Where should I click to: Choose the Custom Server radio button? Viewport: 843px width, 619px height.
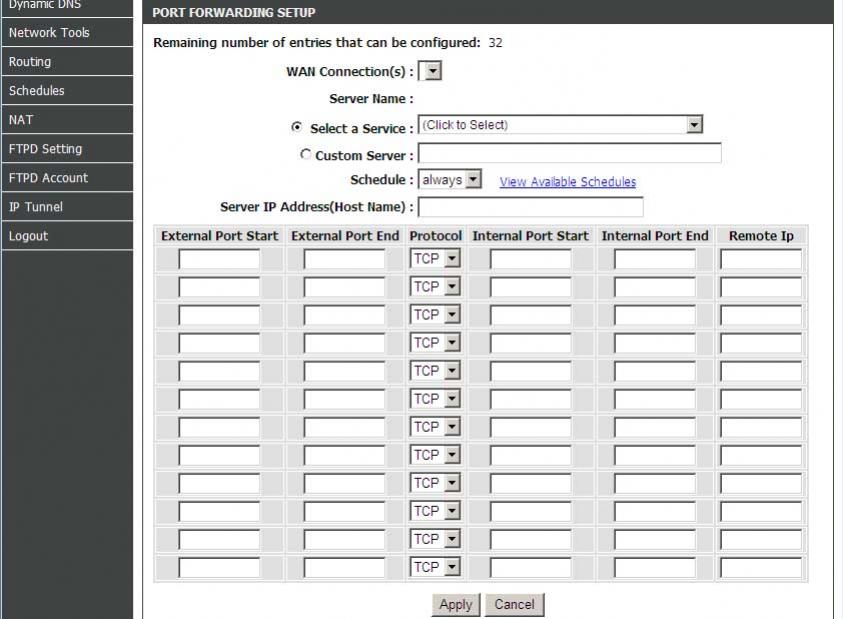click(x=305, y=154)
